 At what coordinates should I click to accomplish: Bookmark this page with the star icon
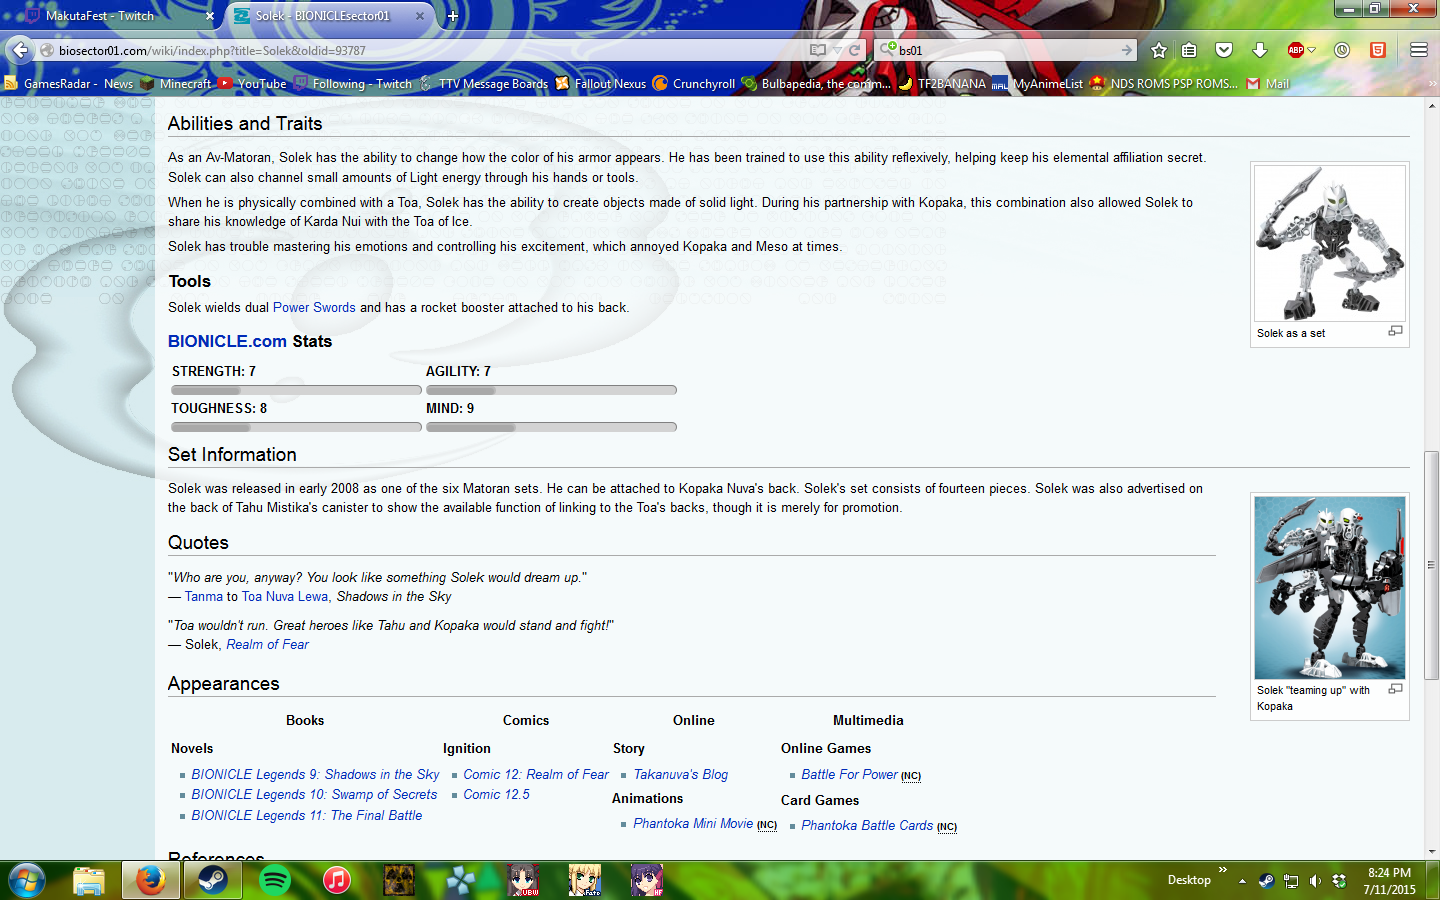coord(1159,50)
